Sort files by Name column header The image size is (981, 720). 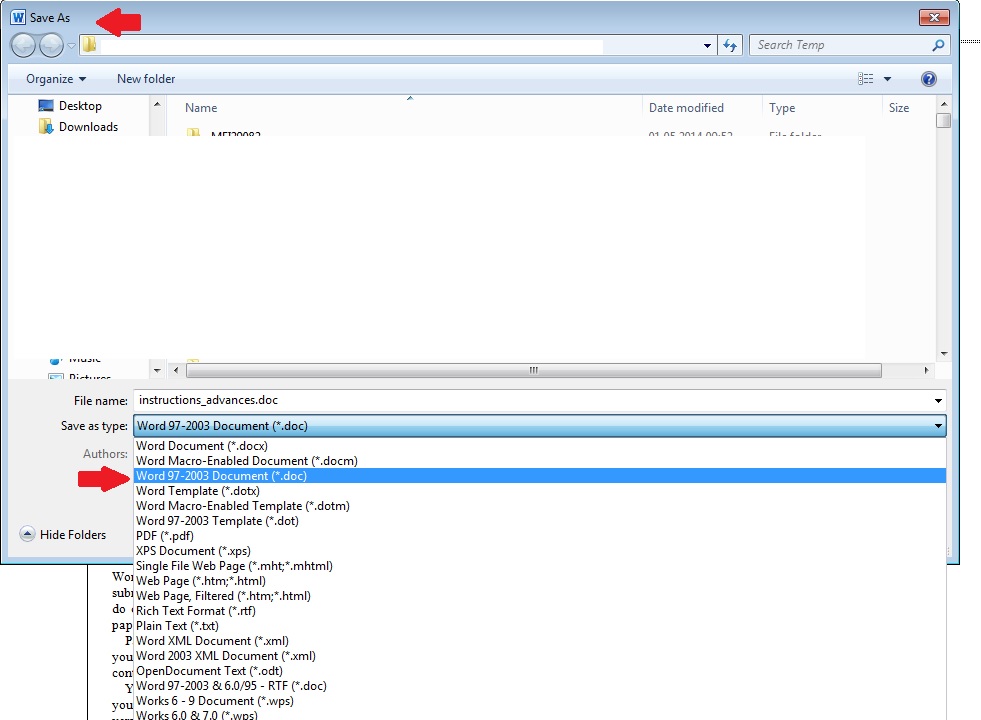(x=201, y=108)
